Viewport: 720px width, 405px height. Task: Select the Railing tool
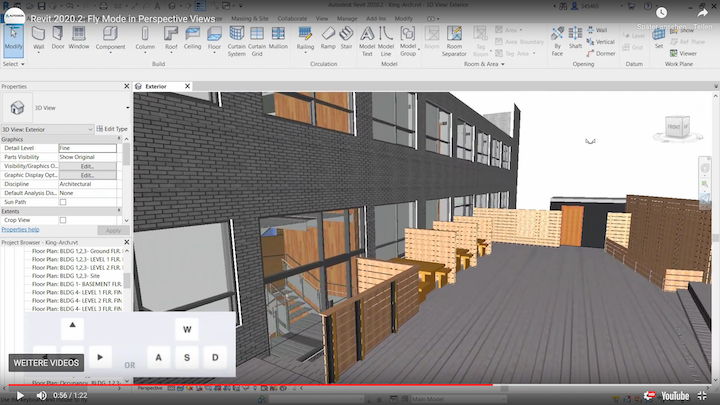click(305, 39)
